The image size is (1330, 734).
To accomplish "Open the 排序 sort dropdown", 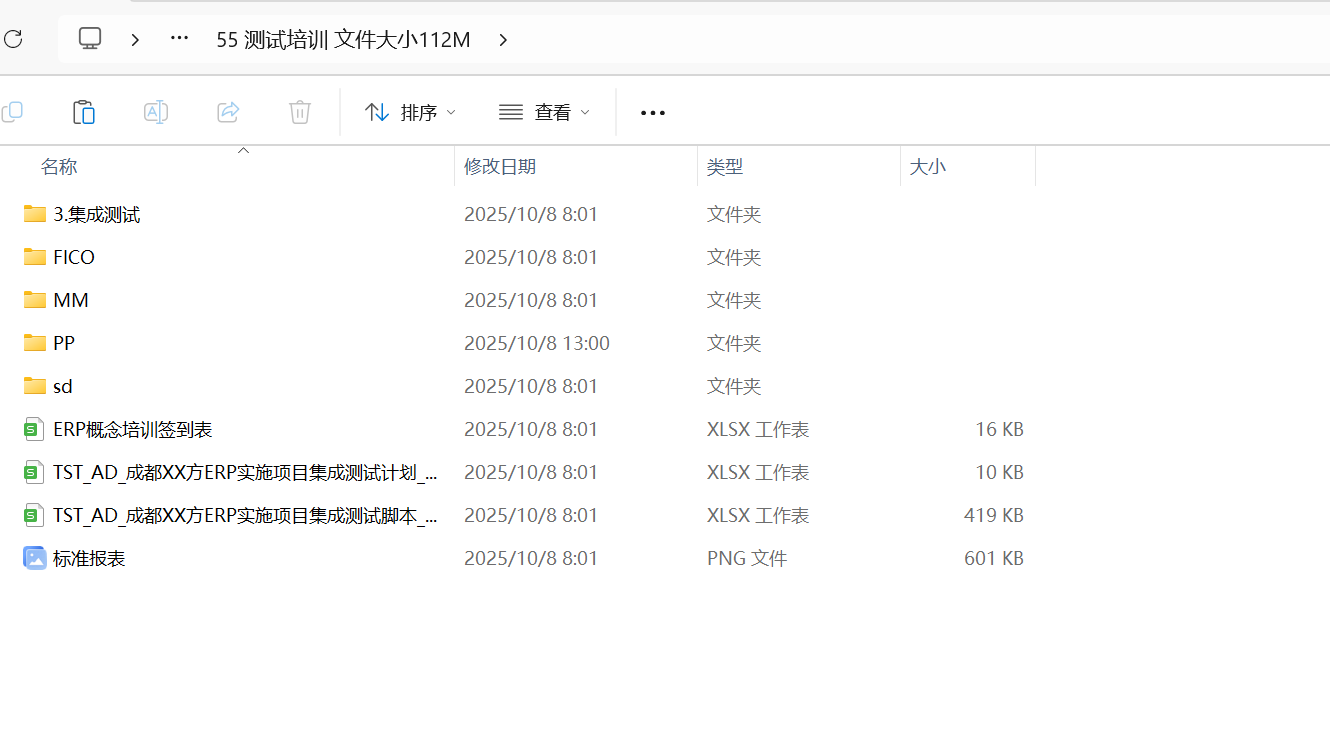I will point(410,113).
